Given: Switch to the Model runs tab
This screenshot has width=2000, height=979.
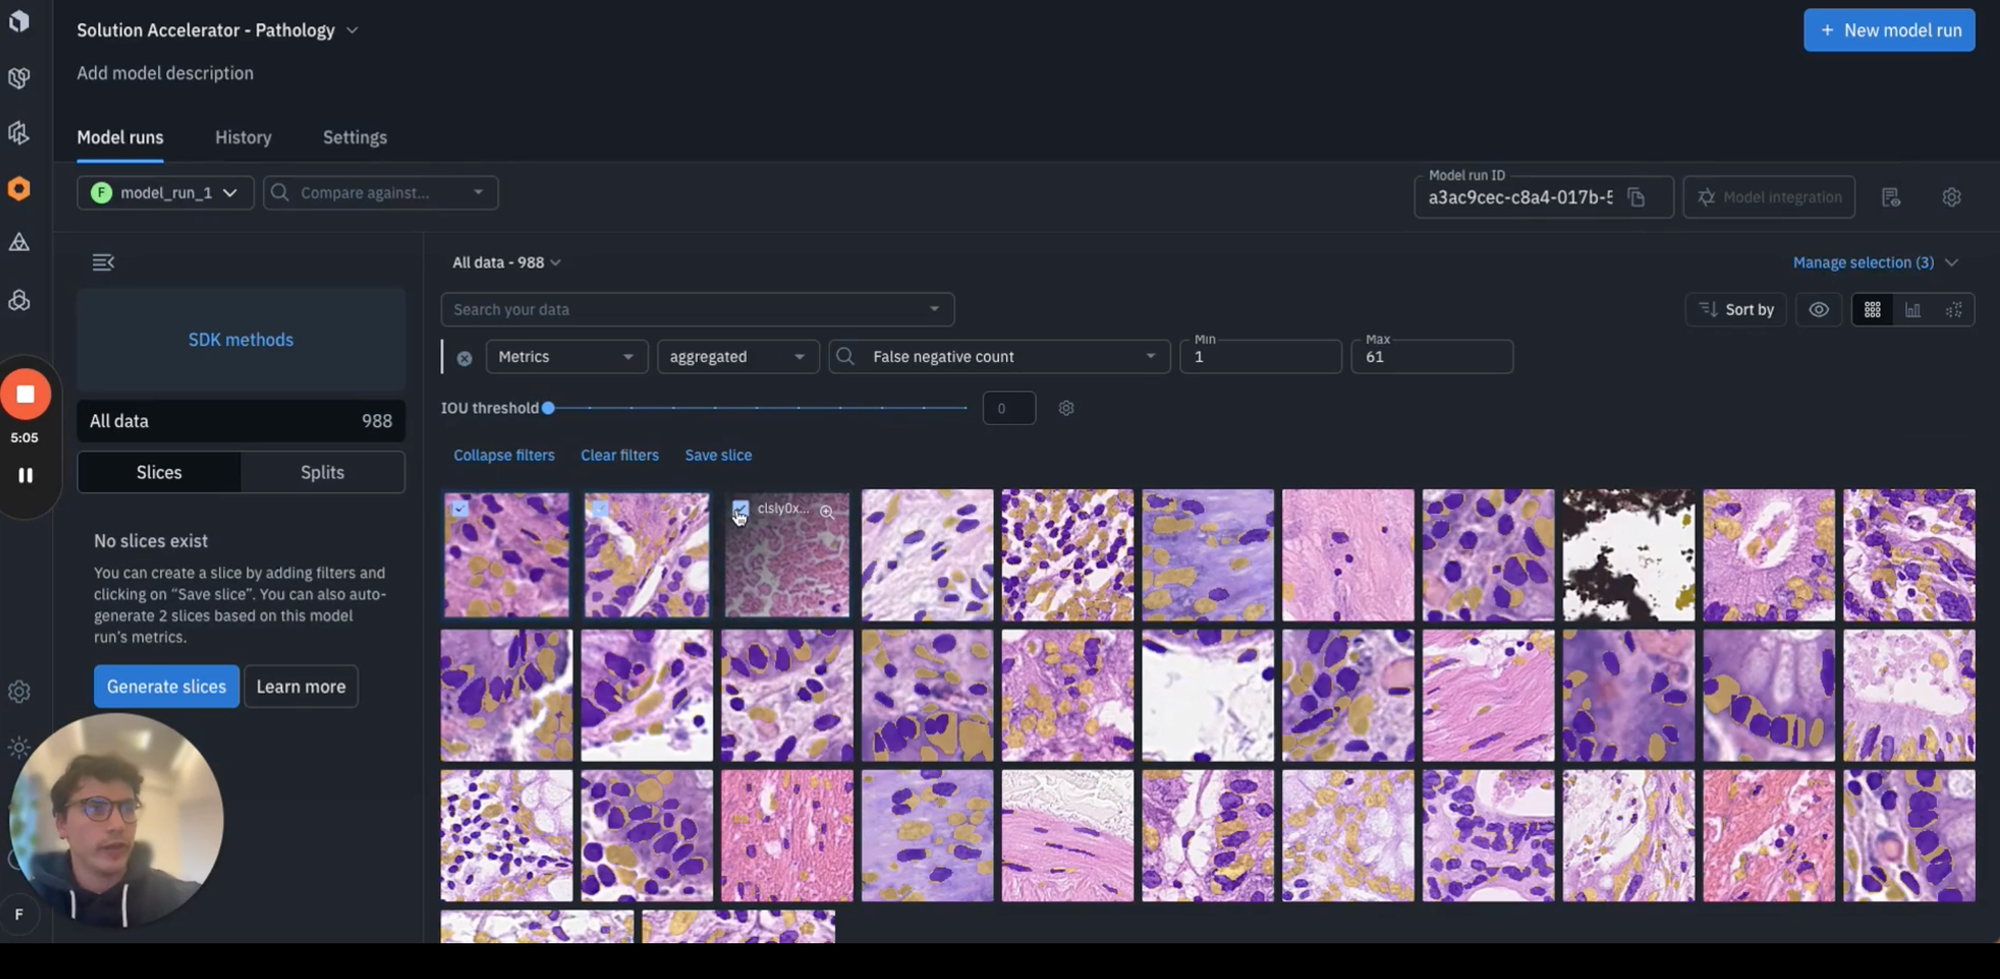Looking at the screenshot, I should 120,137.
